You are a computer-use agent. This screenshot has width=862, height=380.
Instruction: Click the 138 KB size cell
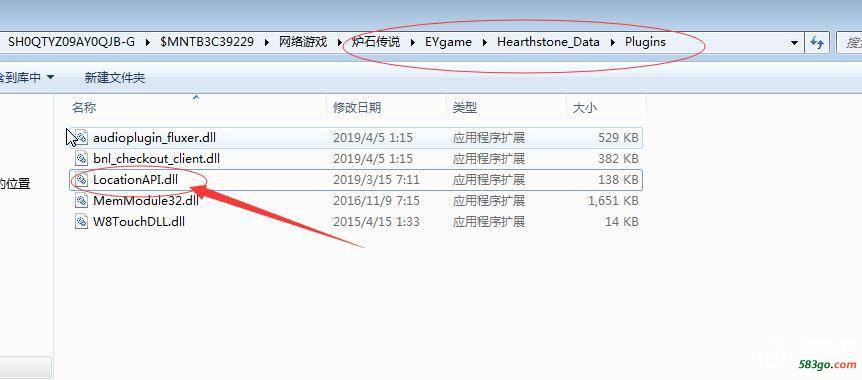click(618, 179)
